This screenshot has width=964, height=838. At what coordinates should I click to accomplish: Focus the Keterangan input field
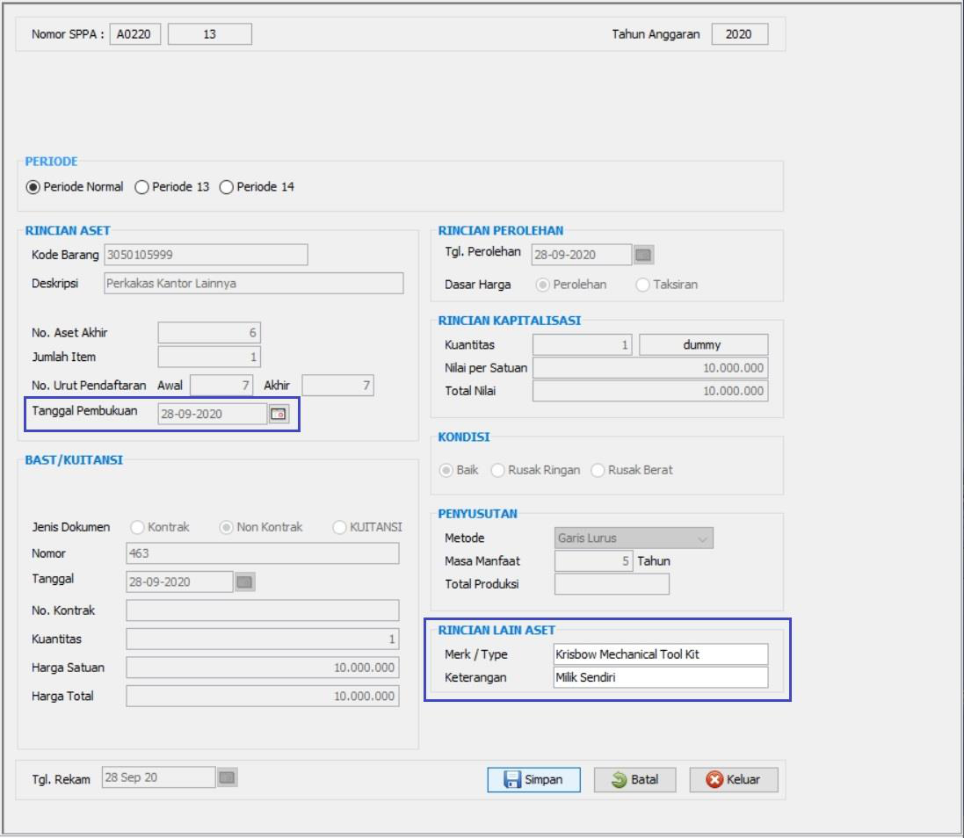(660, 678)
